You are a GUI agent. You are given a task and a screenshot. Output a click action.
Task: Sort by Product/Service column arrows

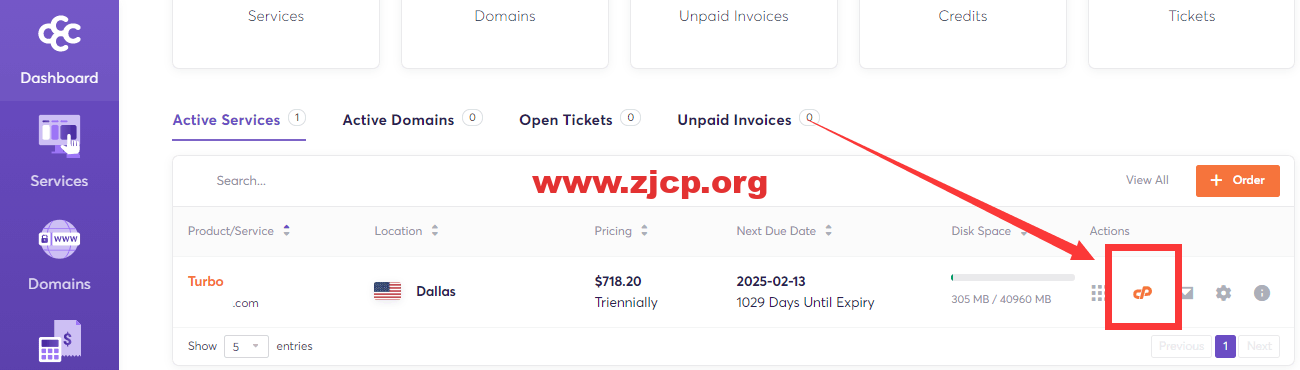point(287,230)
